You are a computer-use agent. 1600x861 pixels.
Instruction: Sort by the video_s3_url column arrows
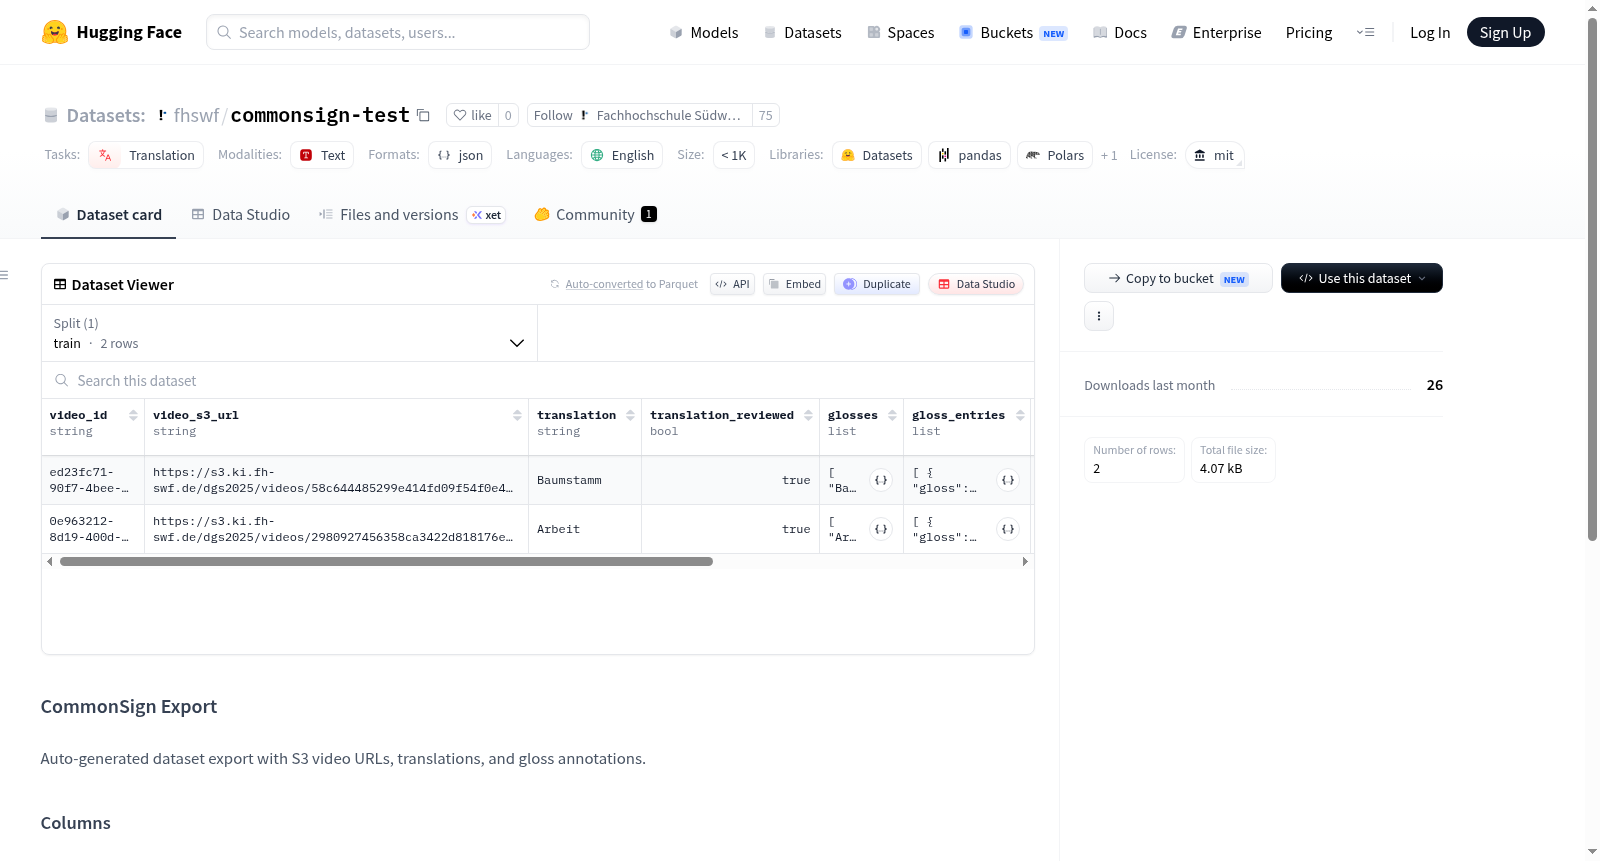click(x=517, y=415)
